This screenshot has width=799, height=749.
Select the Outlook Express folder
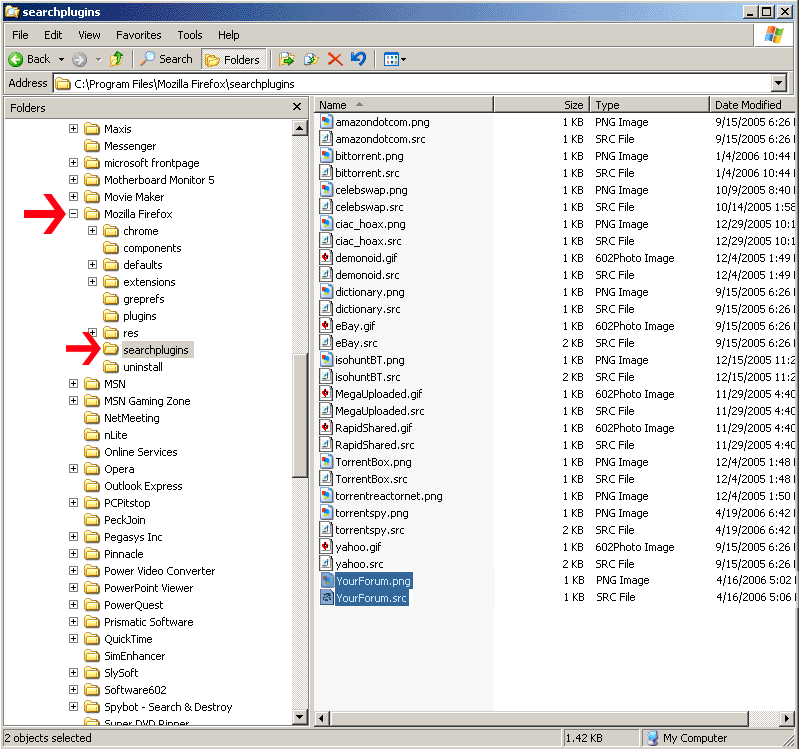pos(143,486)
